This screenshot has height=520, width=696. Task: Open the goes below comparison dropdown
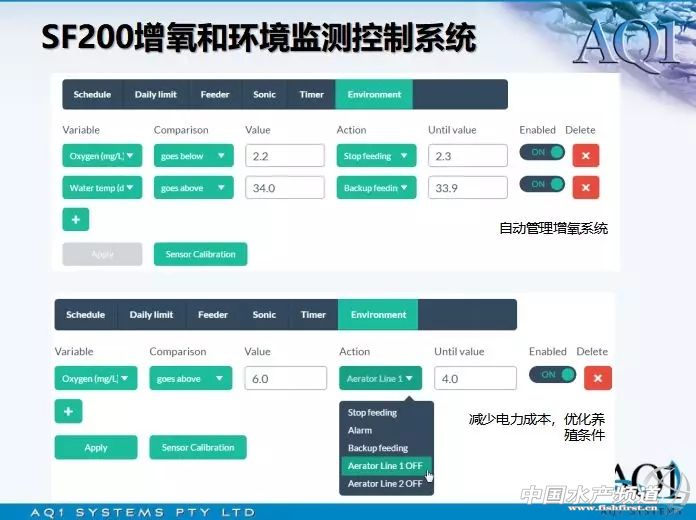(193, 156)
